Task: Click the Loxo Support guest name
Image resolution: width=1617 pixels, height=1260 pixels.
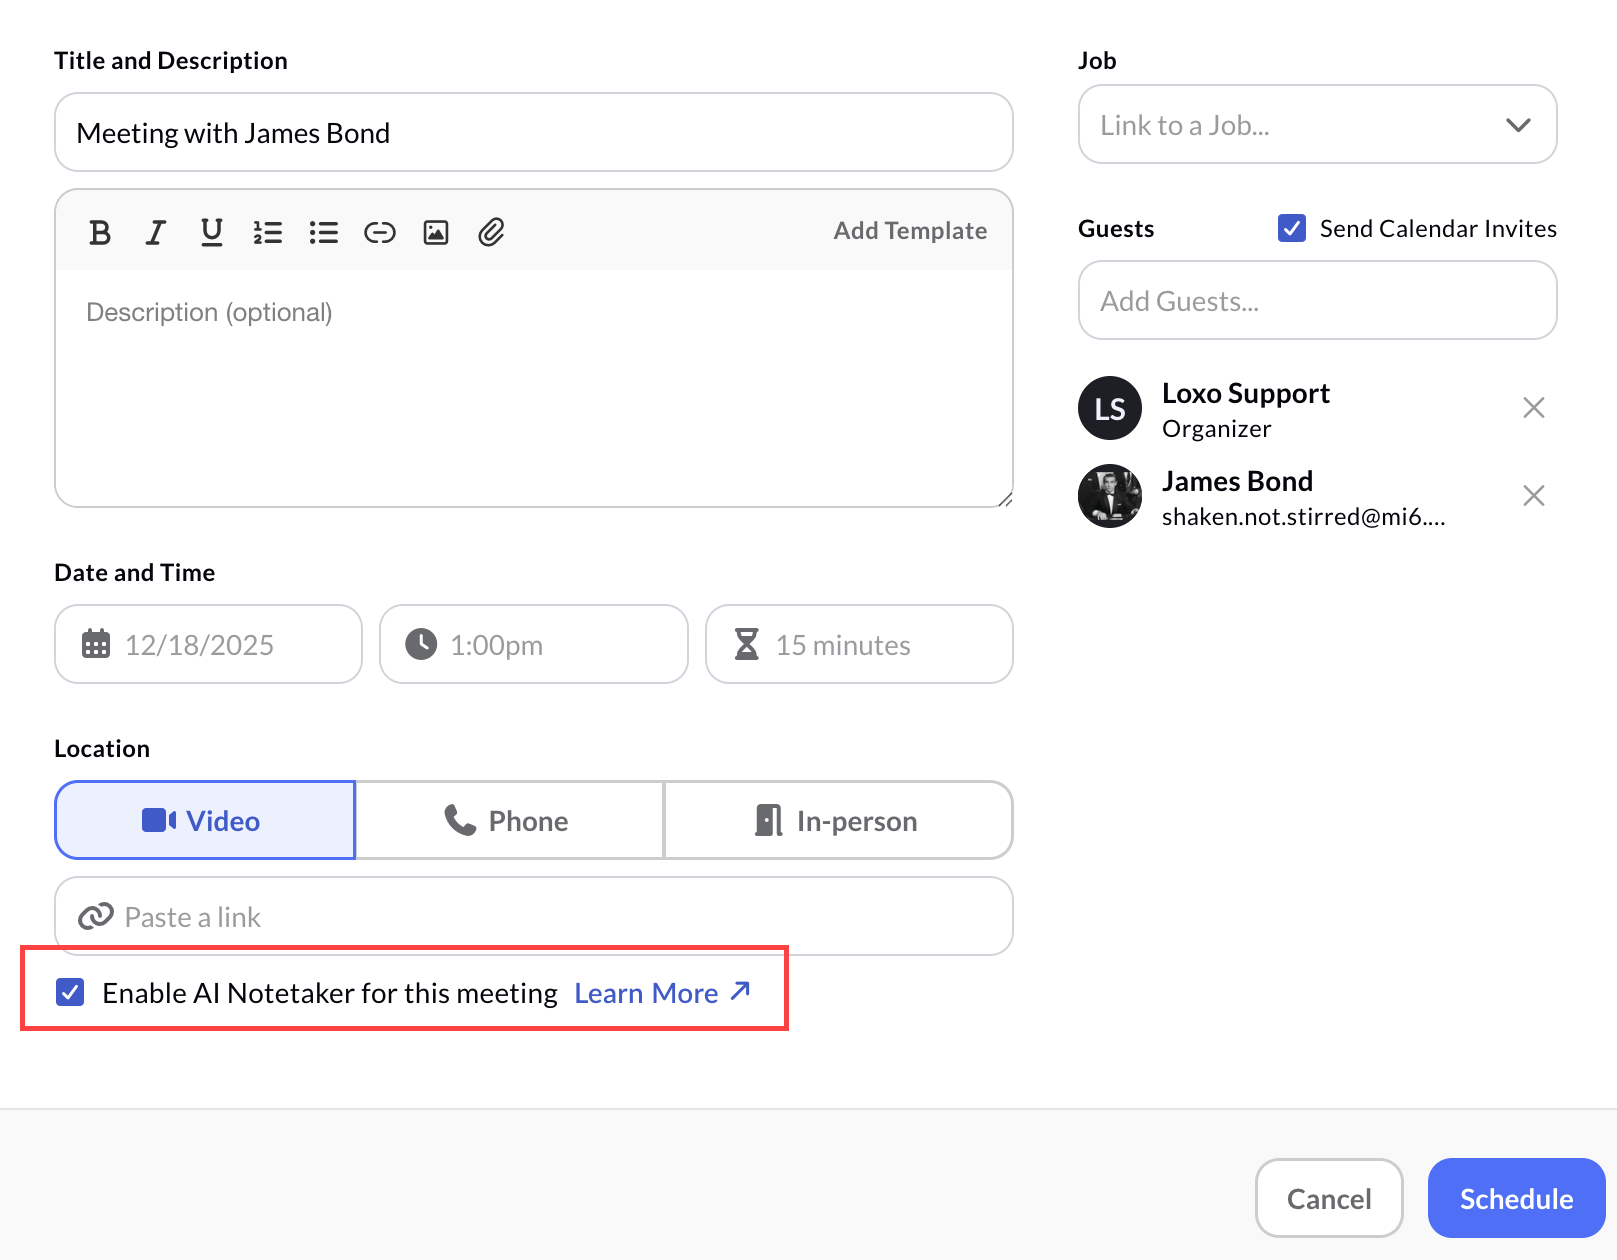Action: [1246, 393]
